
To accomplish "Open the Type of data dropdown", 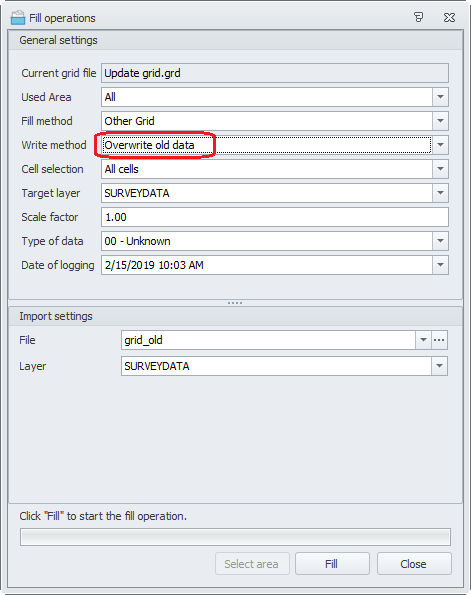I will 440,241.
